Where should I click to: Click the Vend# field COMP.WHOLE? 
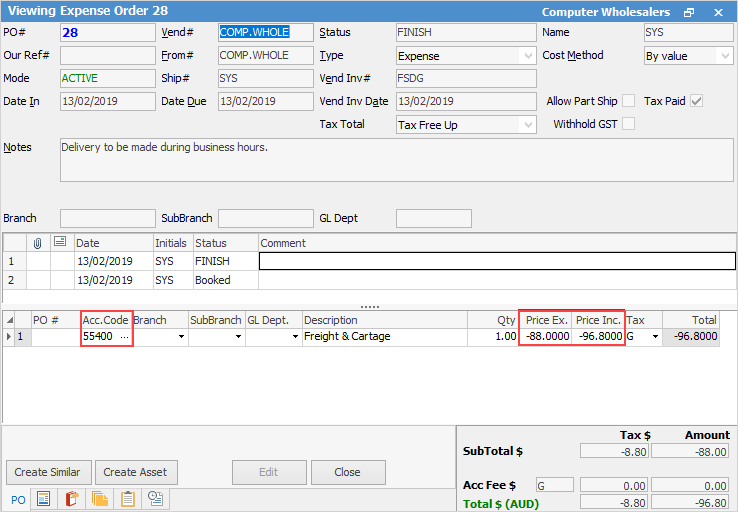click(265, 32)
